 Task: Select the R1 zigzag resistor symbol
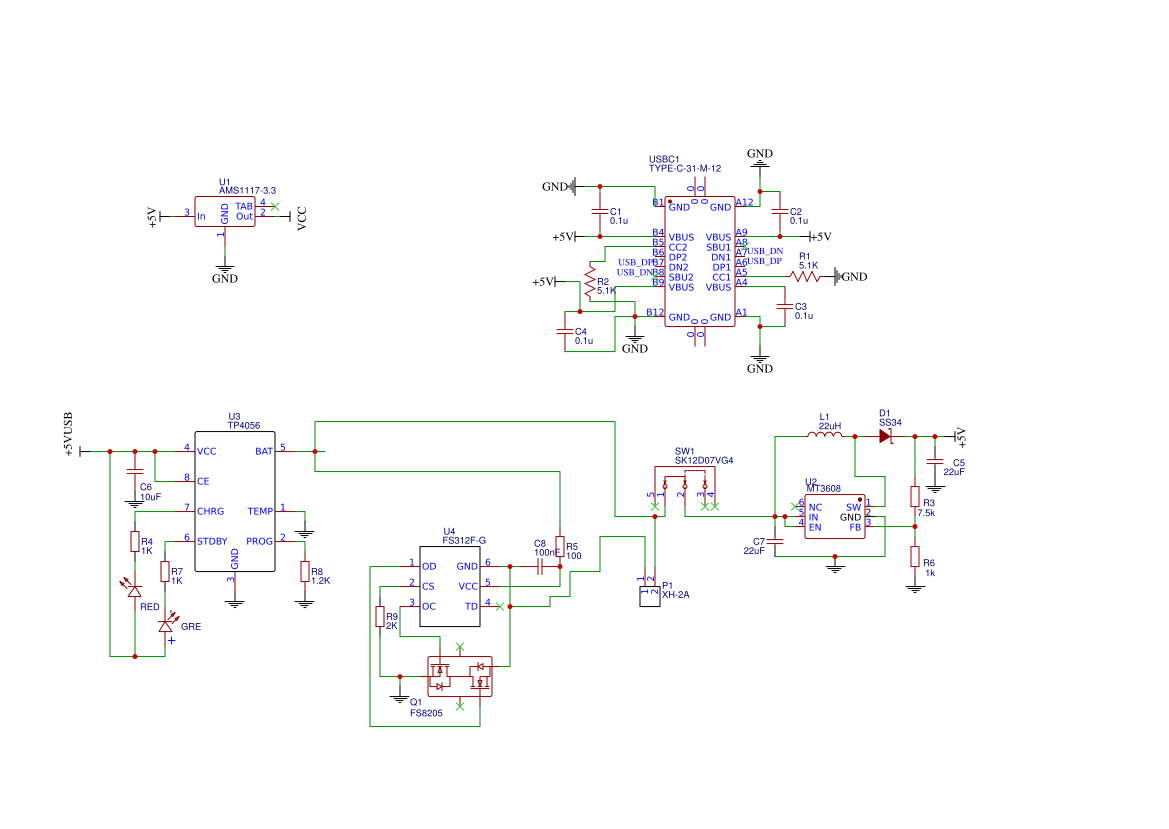(805, 277)
